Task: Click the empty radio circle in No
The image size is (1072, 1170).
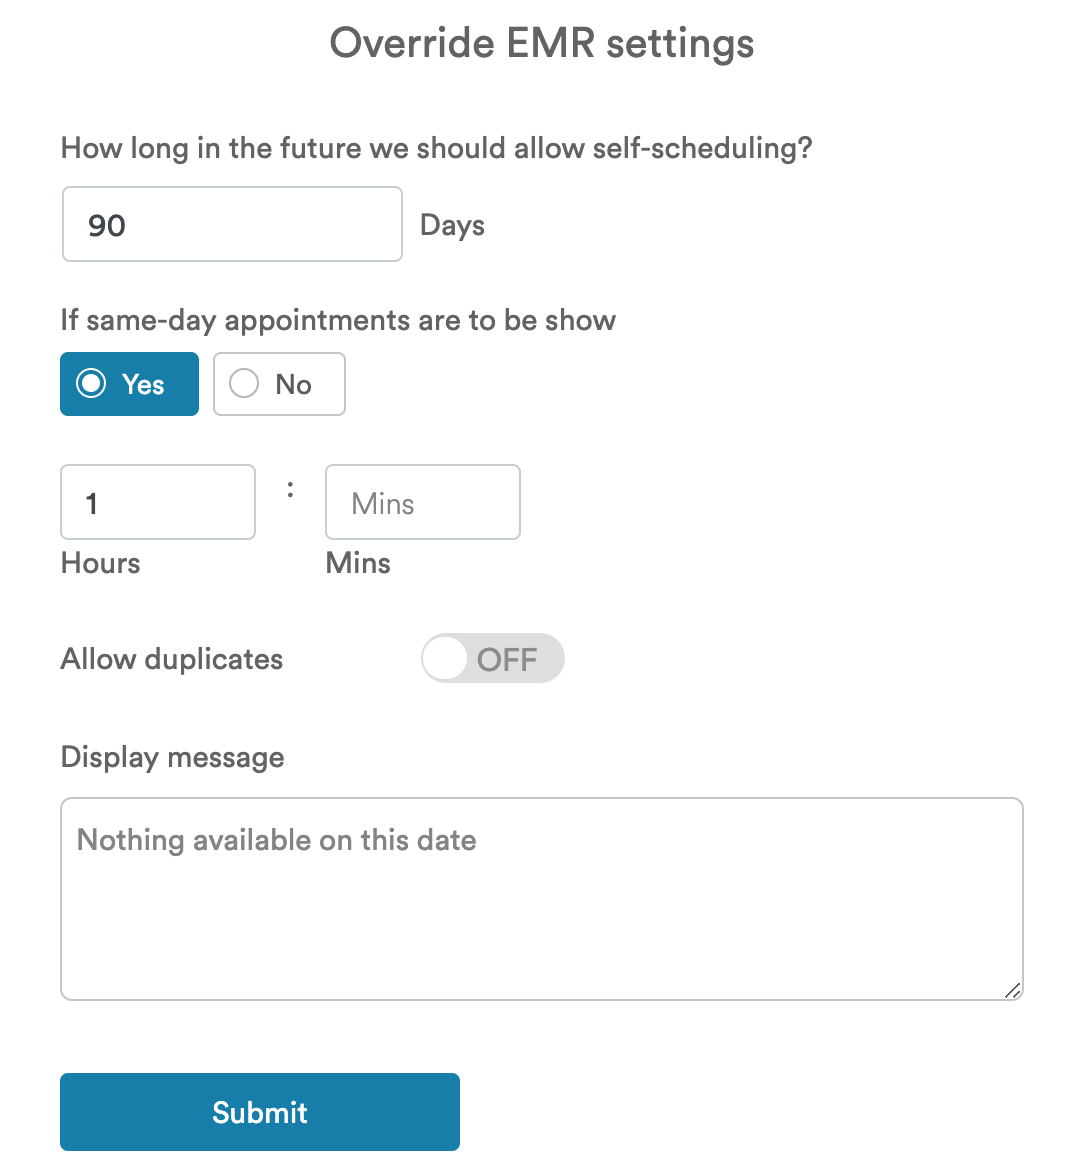Action: (244, 384)
